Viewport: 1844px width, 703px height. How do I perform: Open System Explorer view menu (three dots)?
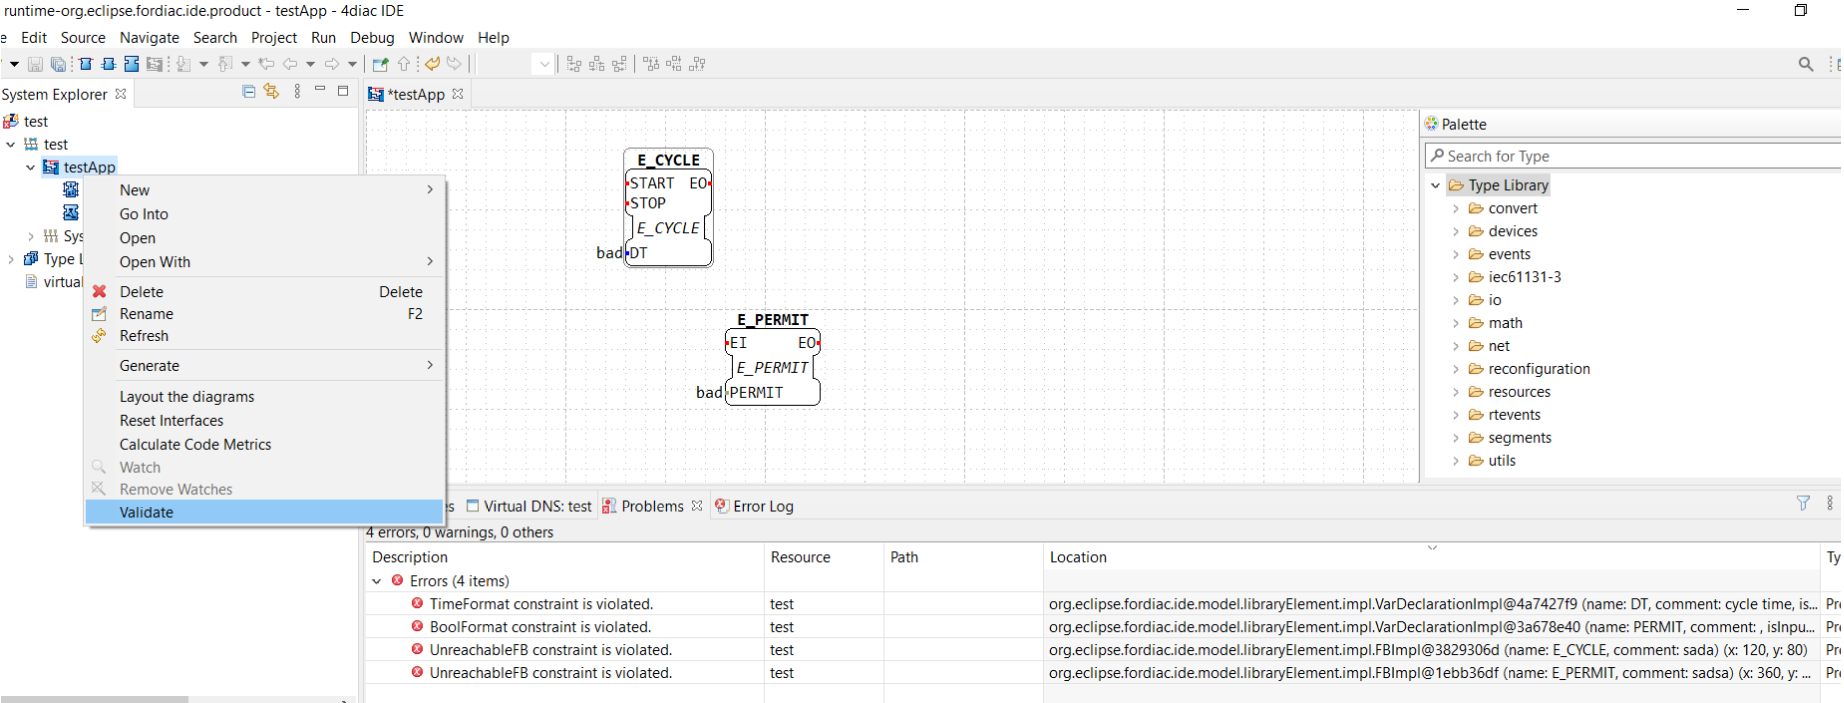coord(297,92)
